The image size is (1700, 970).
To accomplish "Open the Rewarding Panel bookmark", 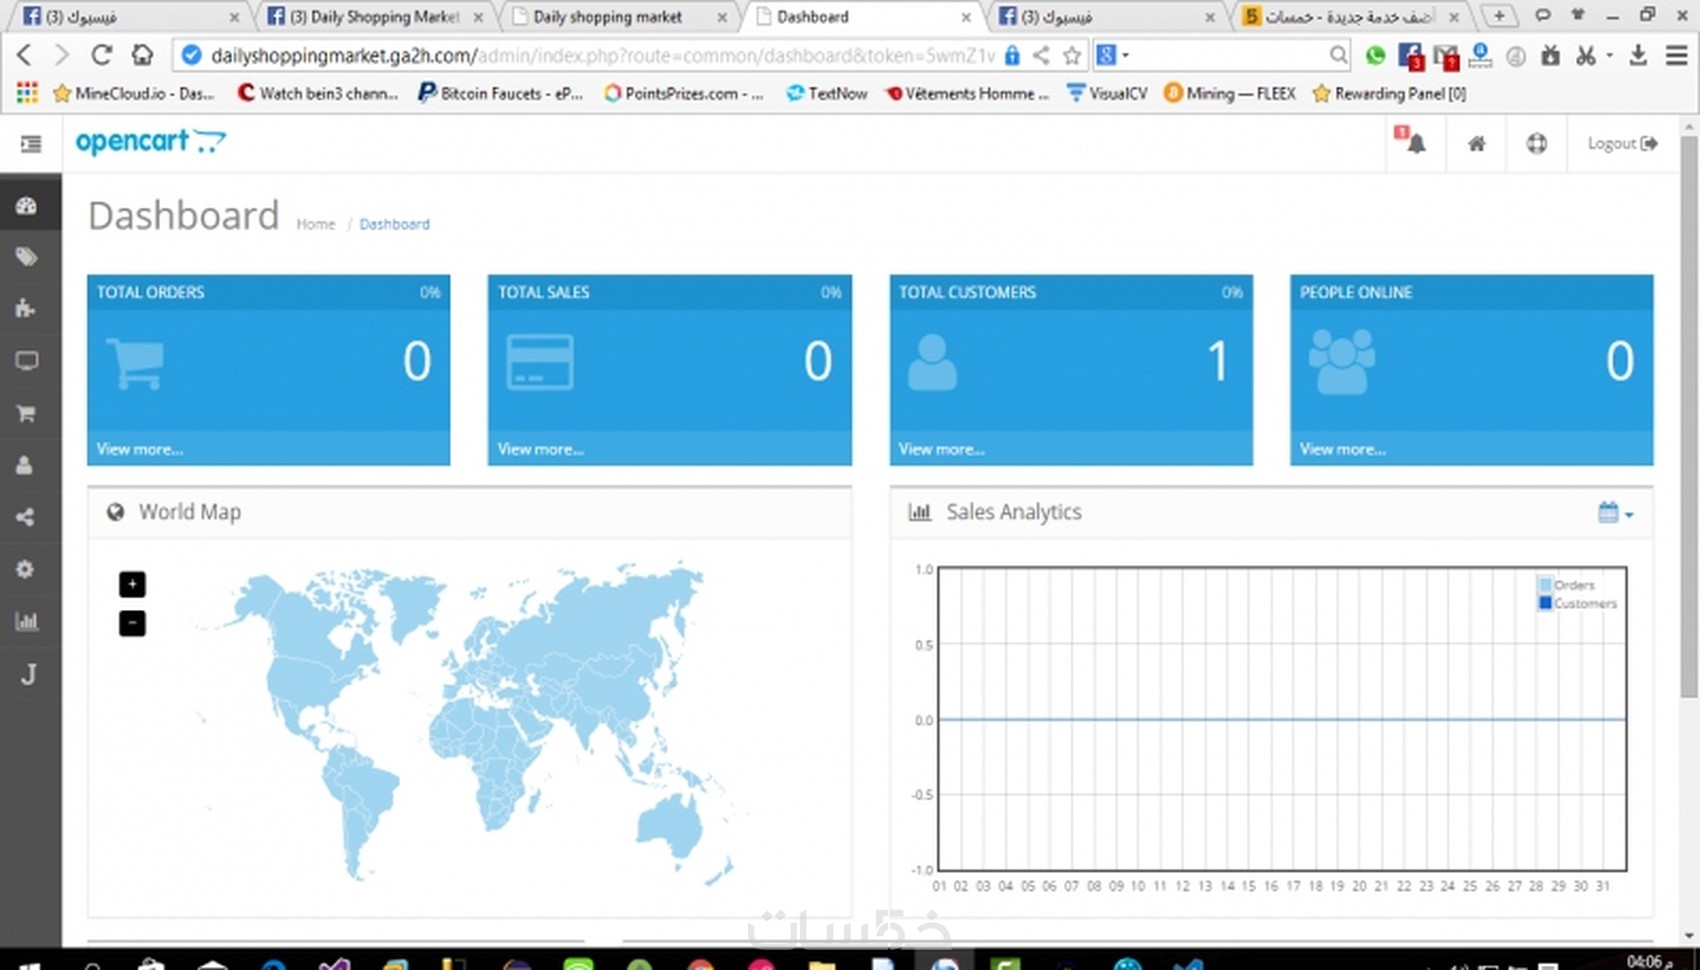I will 1389,93.
